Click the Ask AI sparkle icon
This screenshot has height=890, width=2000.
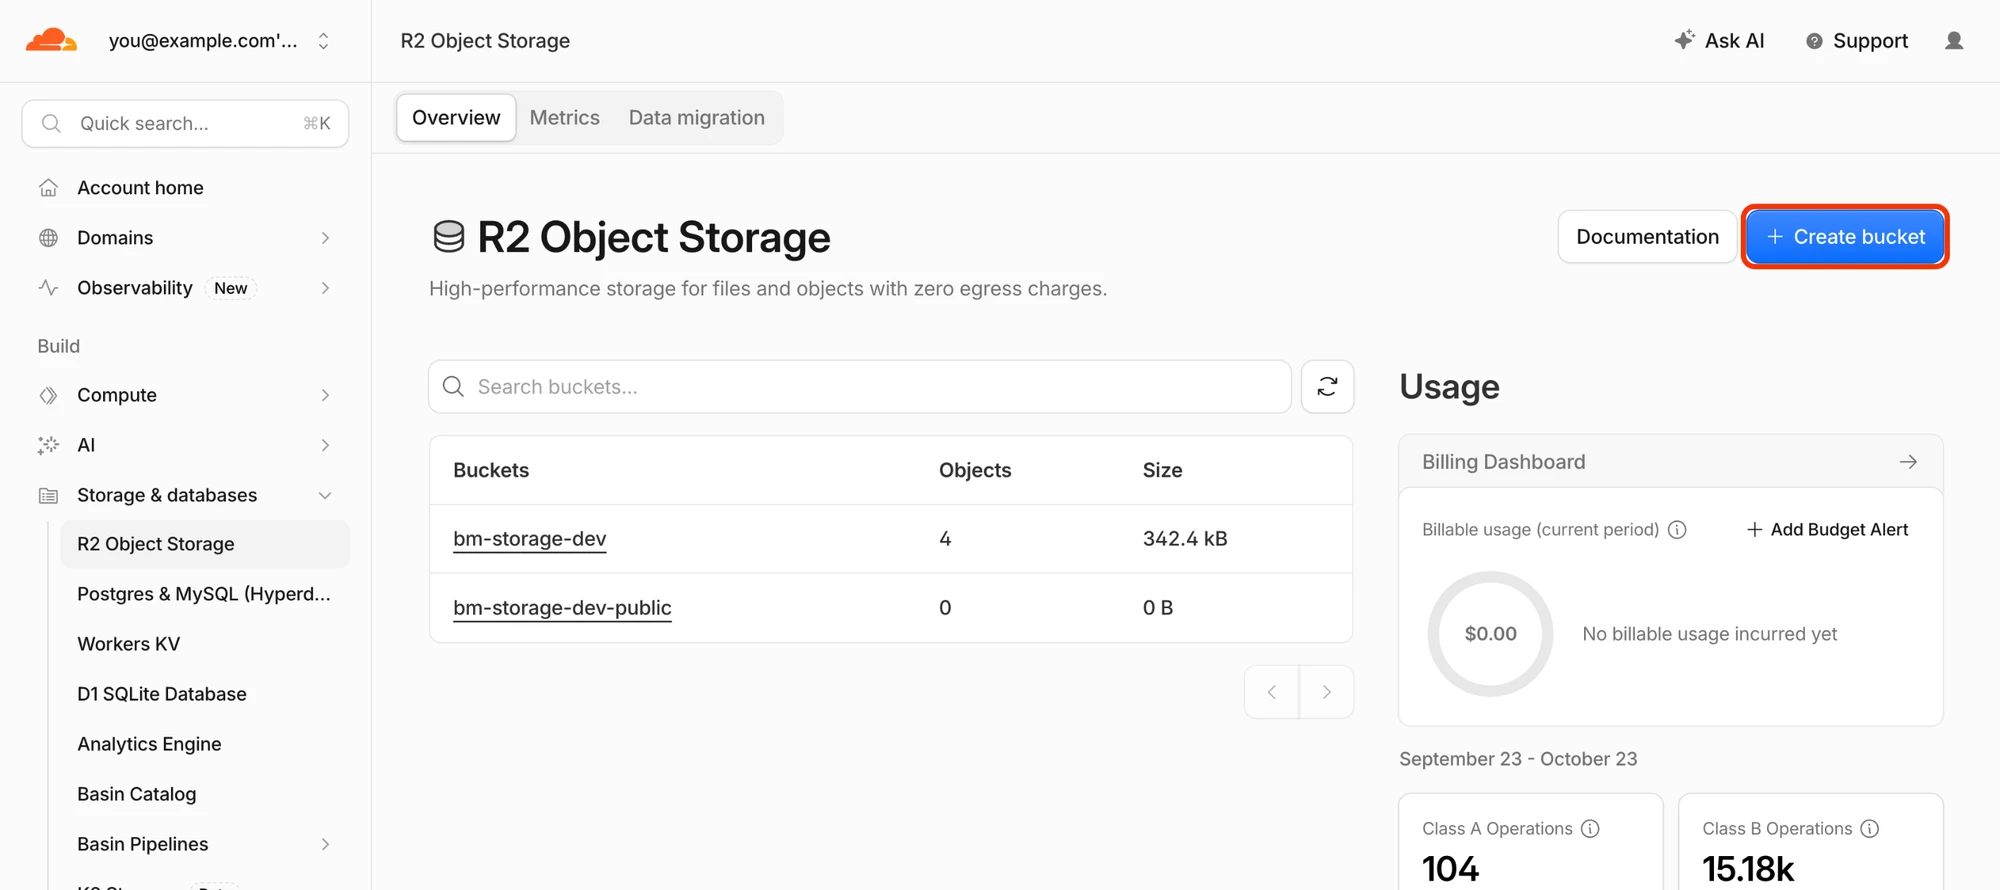pyautogui.click(x=1685, y=40)
